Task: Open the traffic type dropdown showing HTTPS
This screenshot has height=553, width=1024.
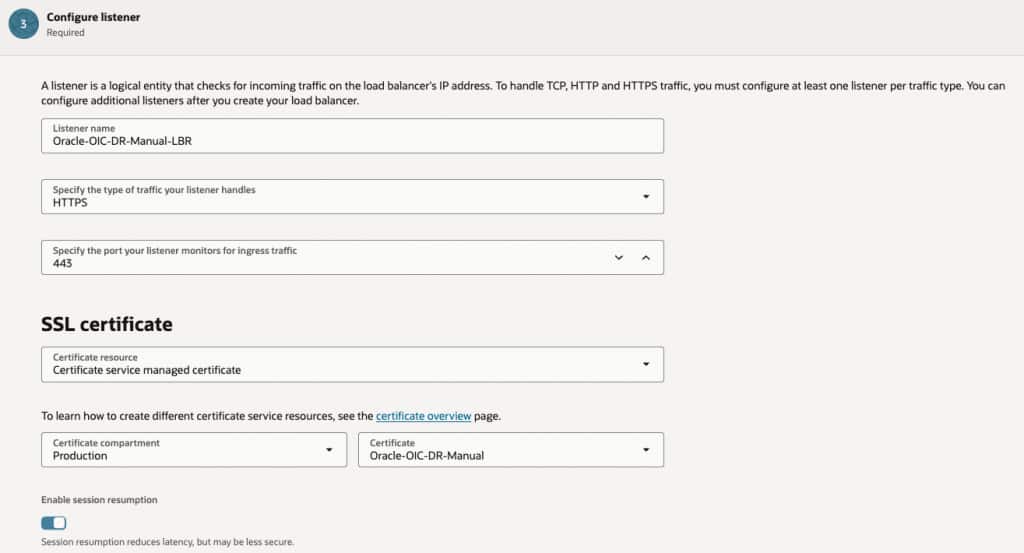Action: 340,196
